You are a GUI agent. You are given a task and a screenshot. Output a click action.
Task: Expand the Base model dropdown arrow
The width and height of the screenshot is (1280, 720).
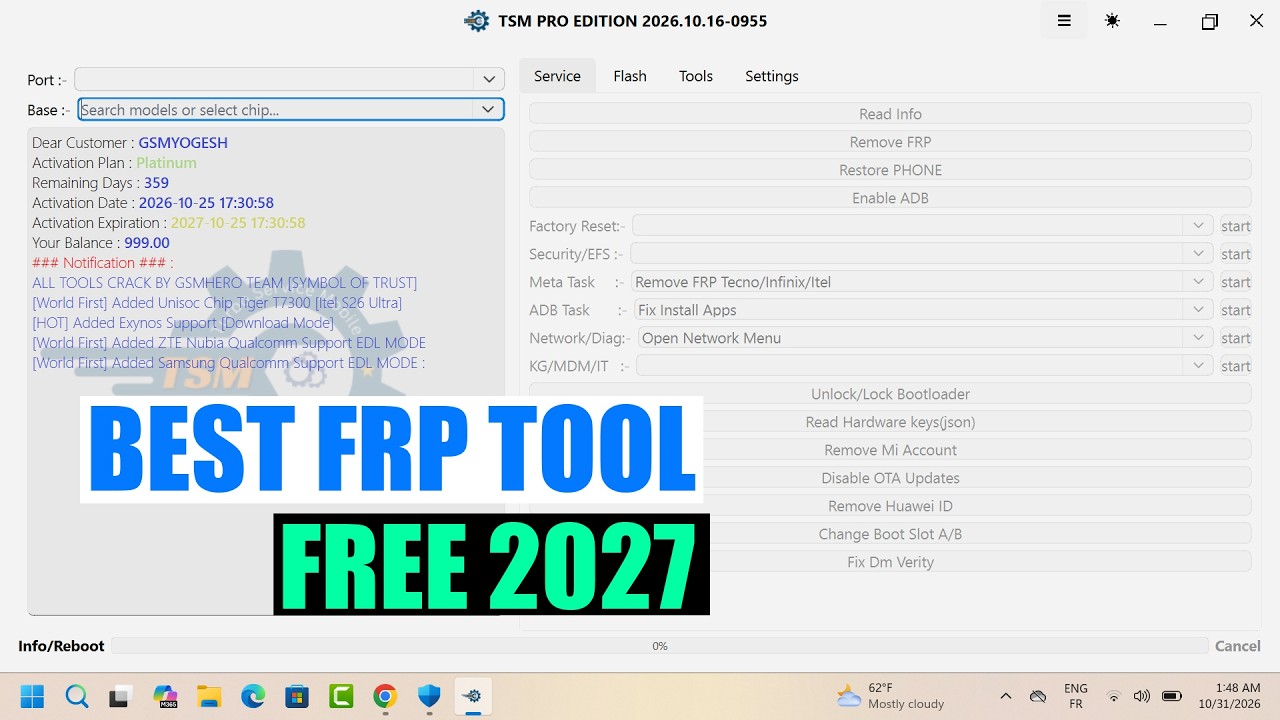(x=488, y=109)
